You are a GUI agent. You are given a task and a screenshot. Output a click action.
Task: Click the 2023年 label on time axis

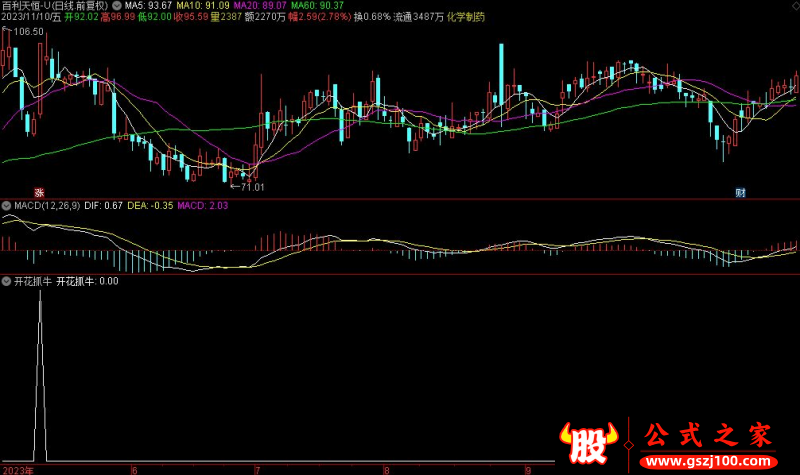click(x=16, y=468)
